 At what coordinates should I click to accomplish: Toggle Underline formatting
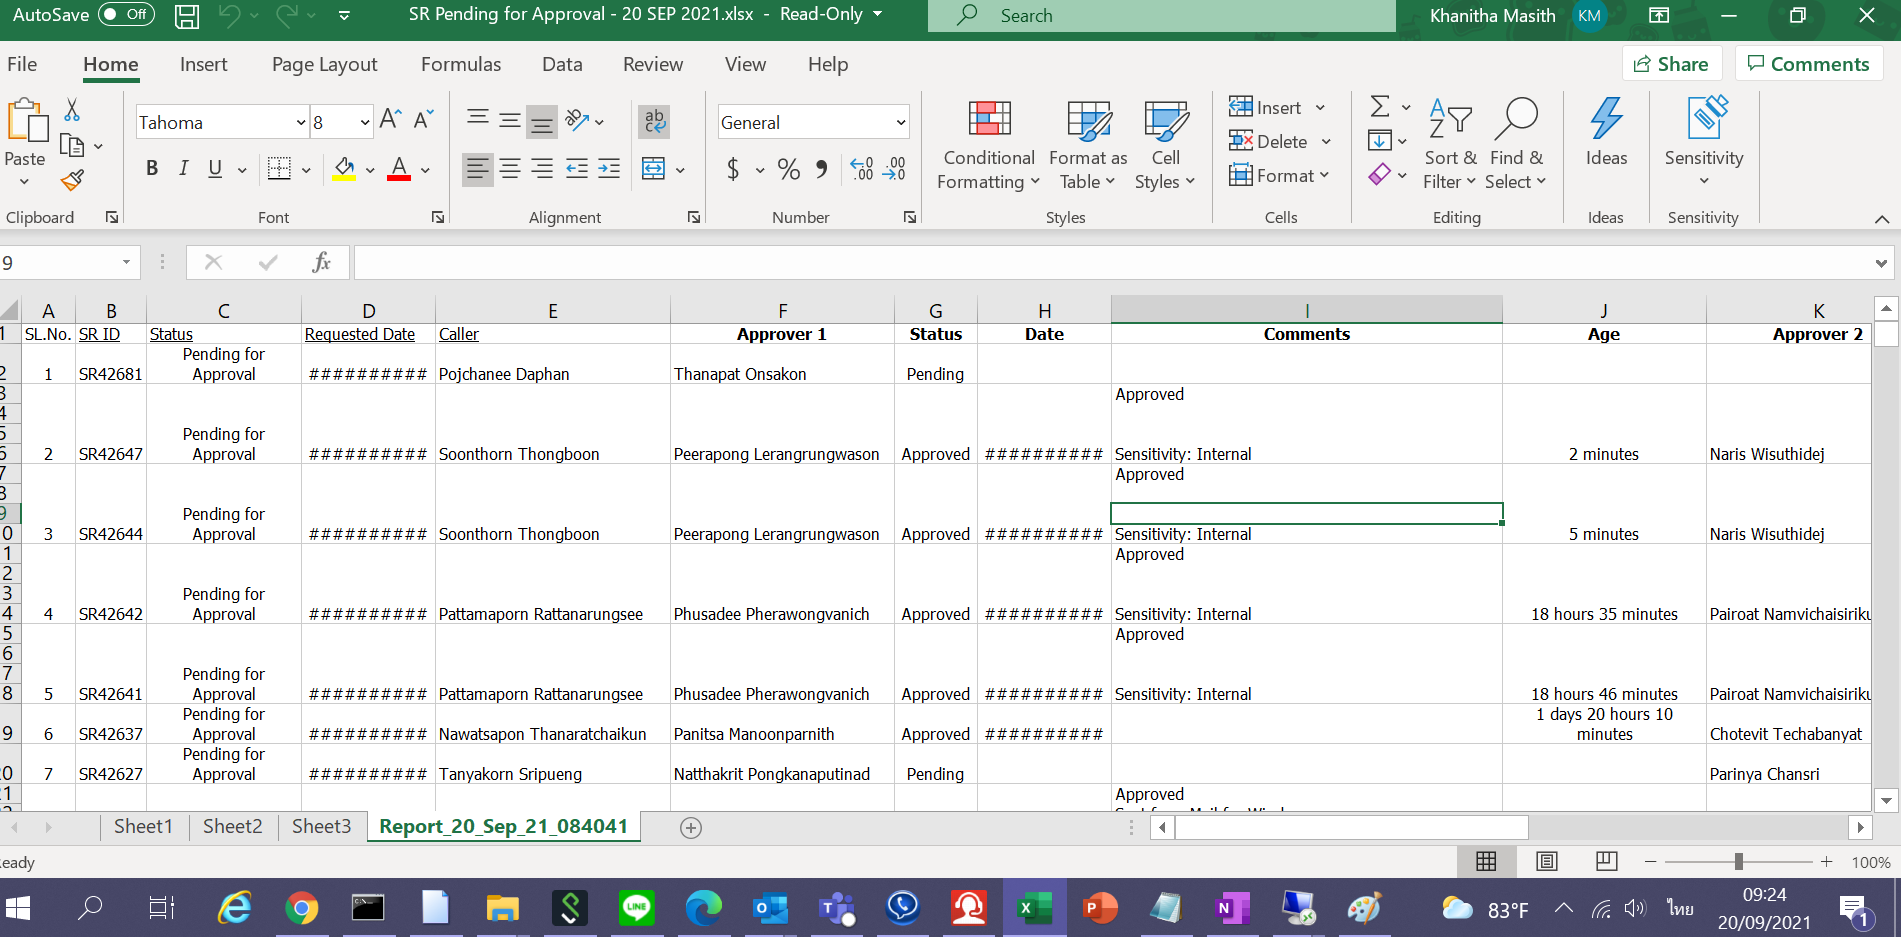tap(215, 169)
